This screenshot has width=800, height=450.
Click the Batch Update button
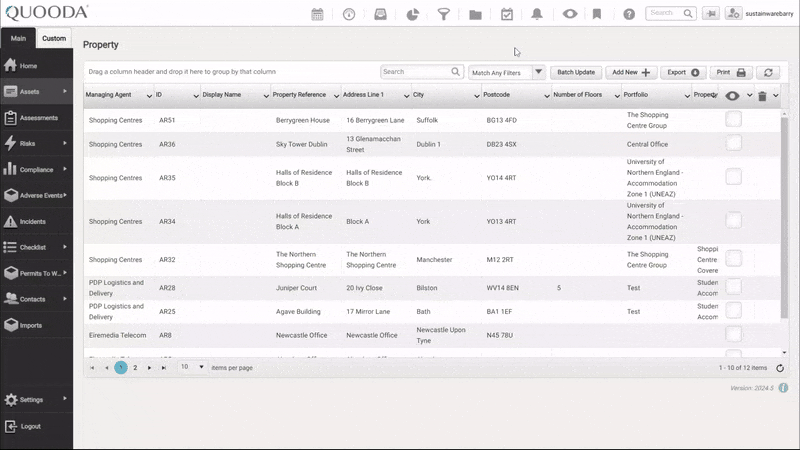(576, 72)
